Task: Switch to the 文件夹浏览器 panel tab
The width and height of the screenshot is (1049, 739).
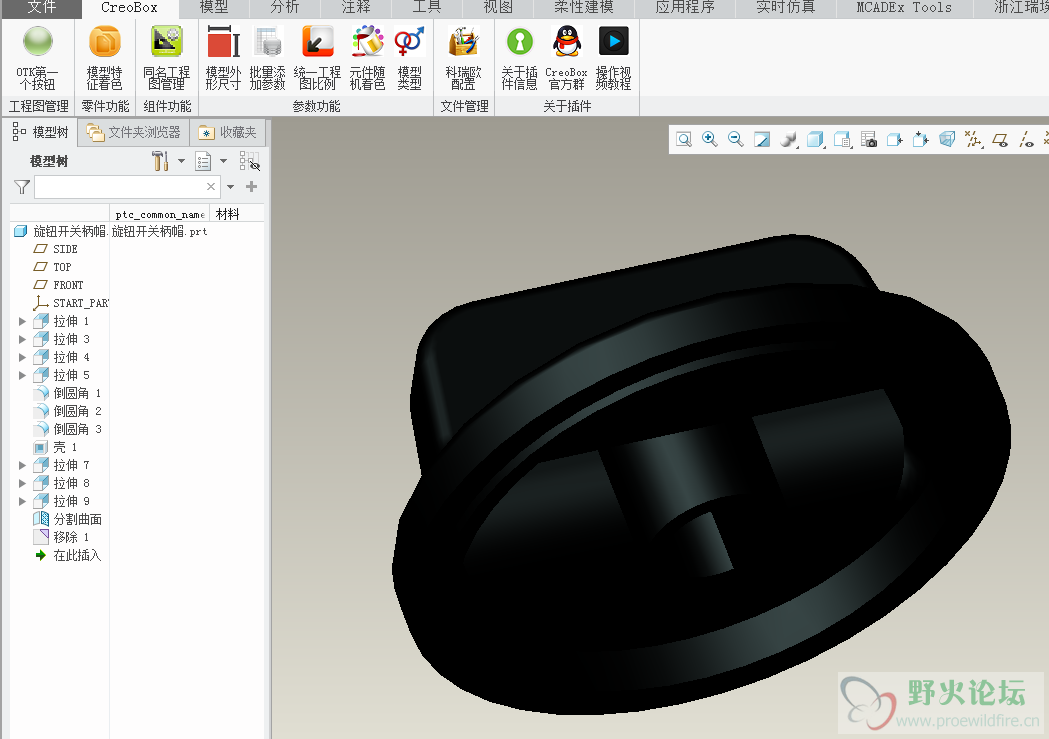Action: pyautogui.click(x=134, y=132)
